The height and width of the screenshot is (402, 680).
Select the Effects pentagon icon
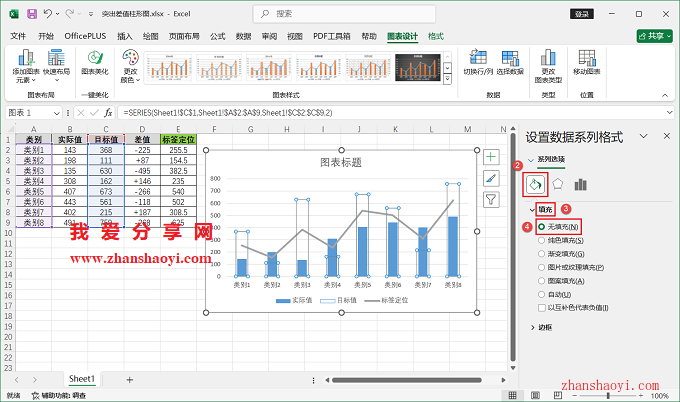558,185
